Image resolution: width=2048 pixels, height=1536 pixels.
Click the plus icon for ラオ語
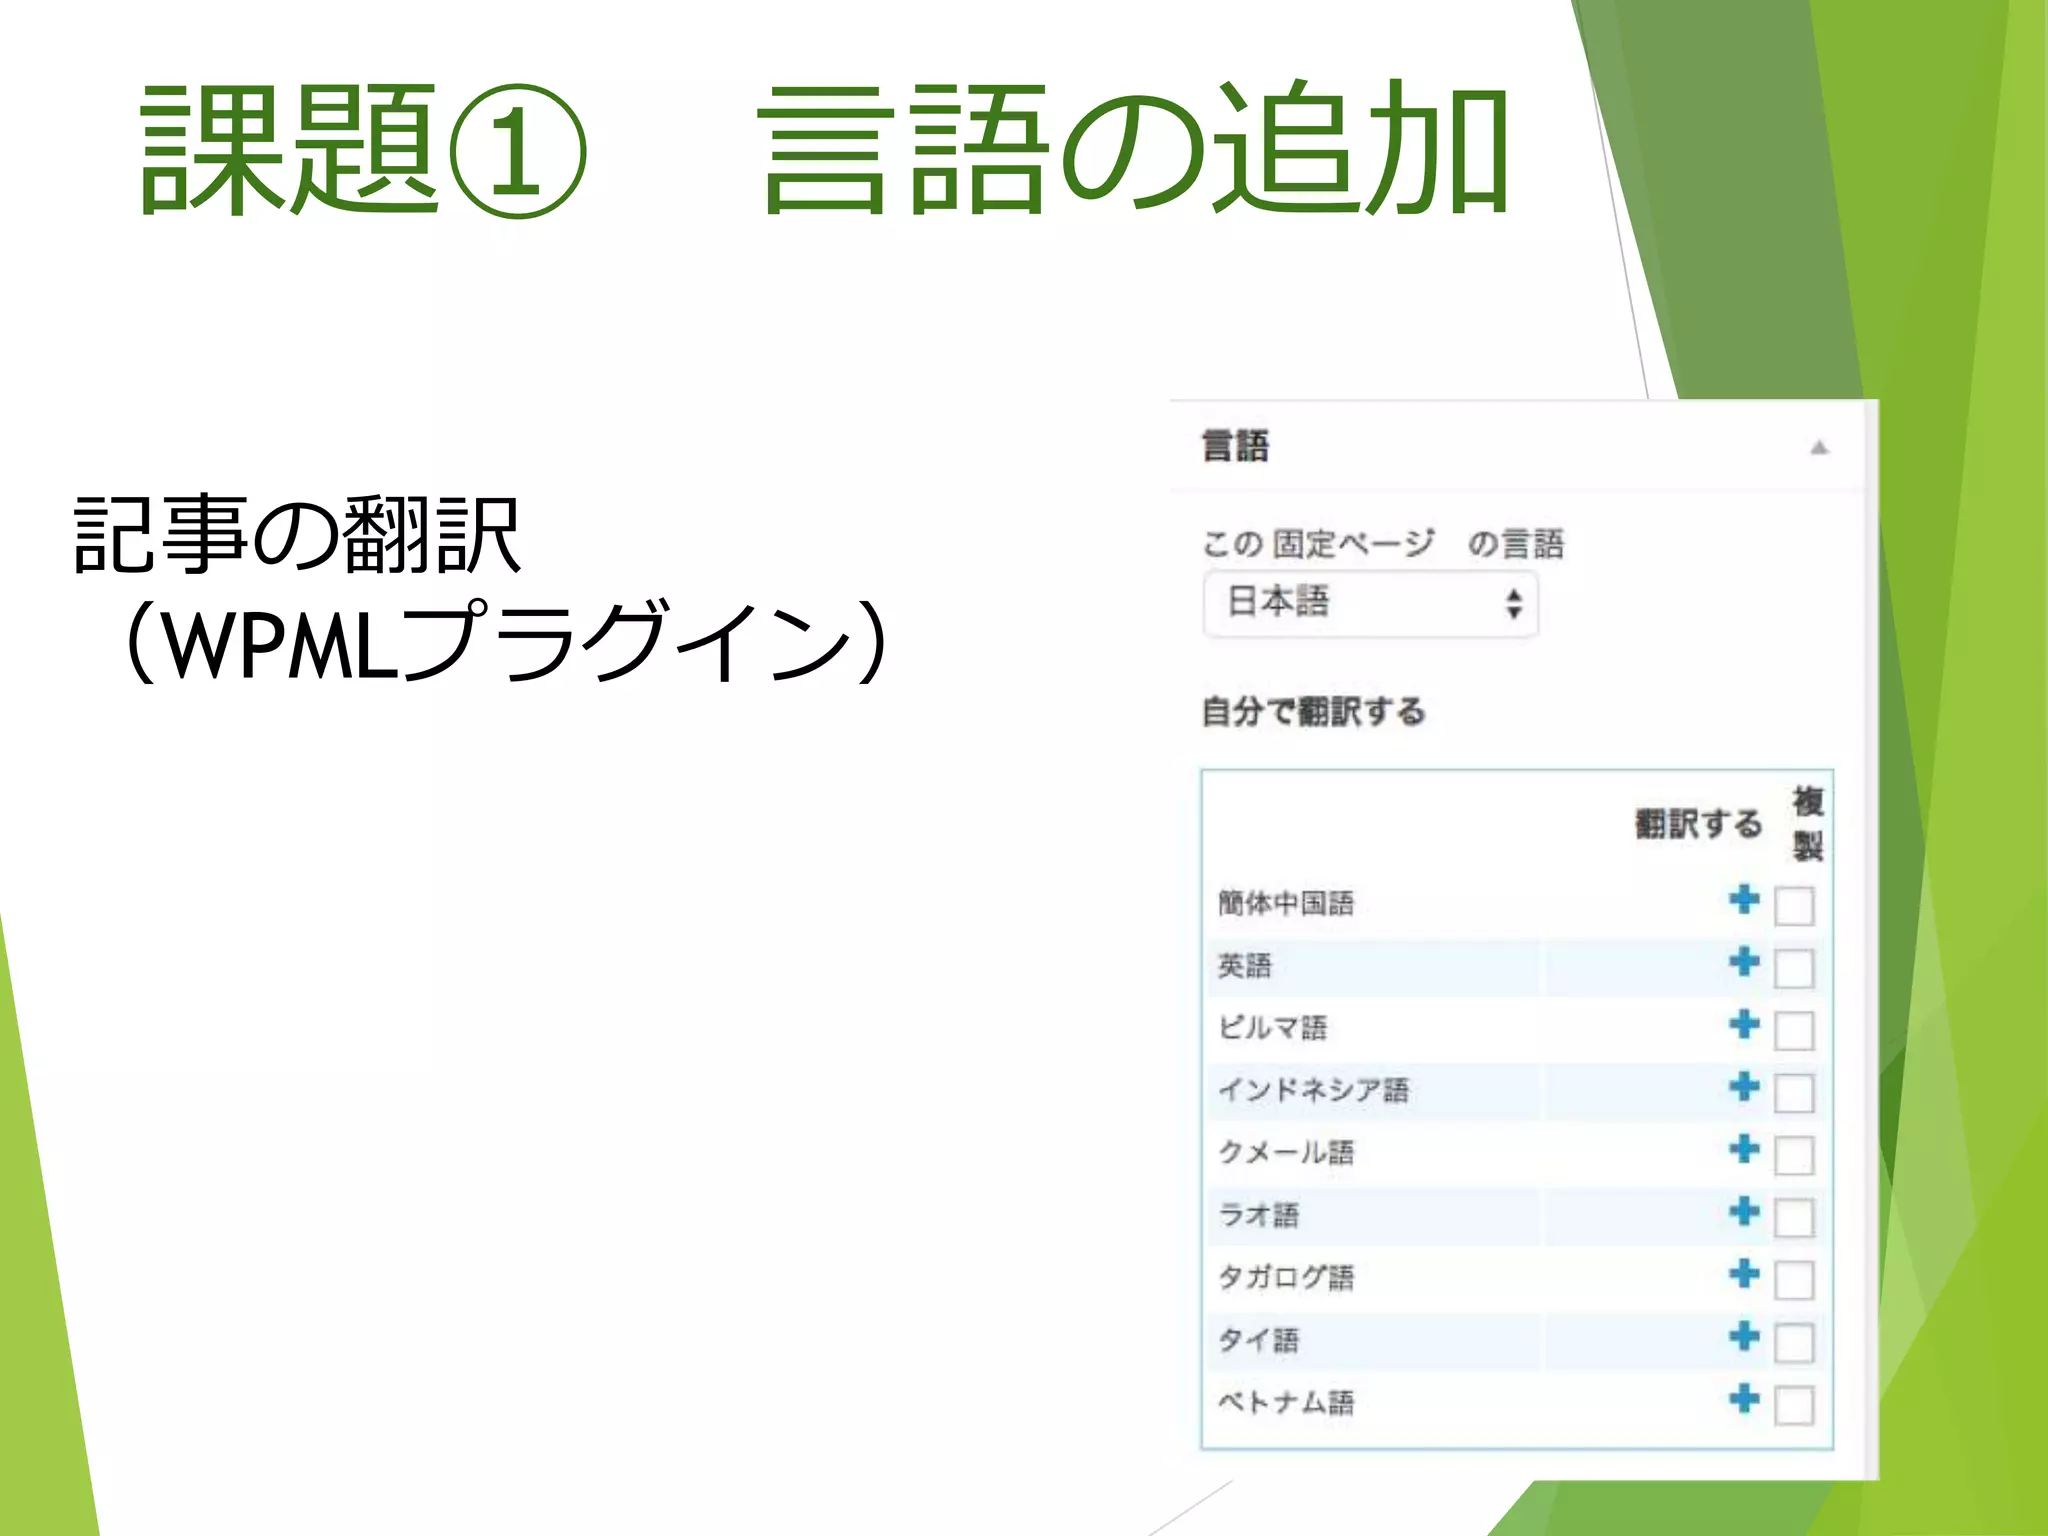[1744, 1211]
